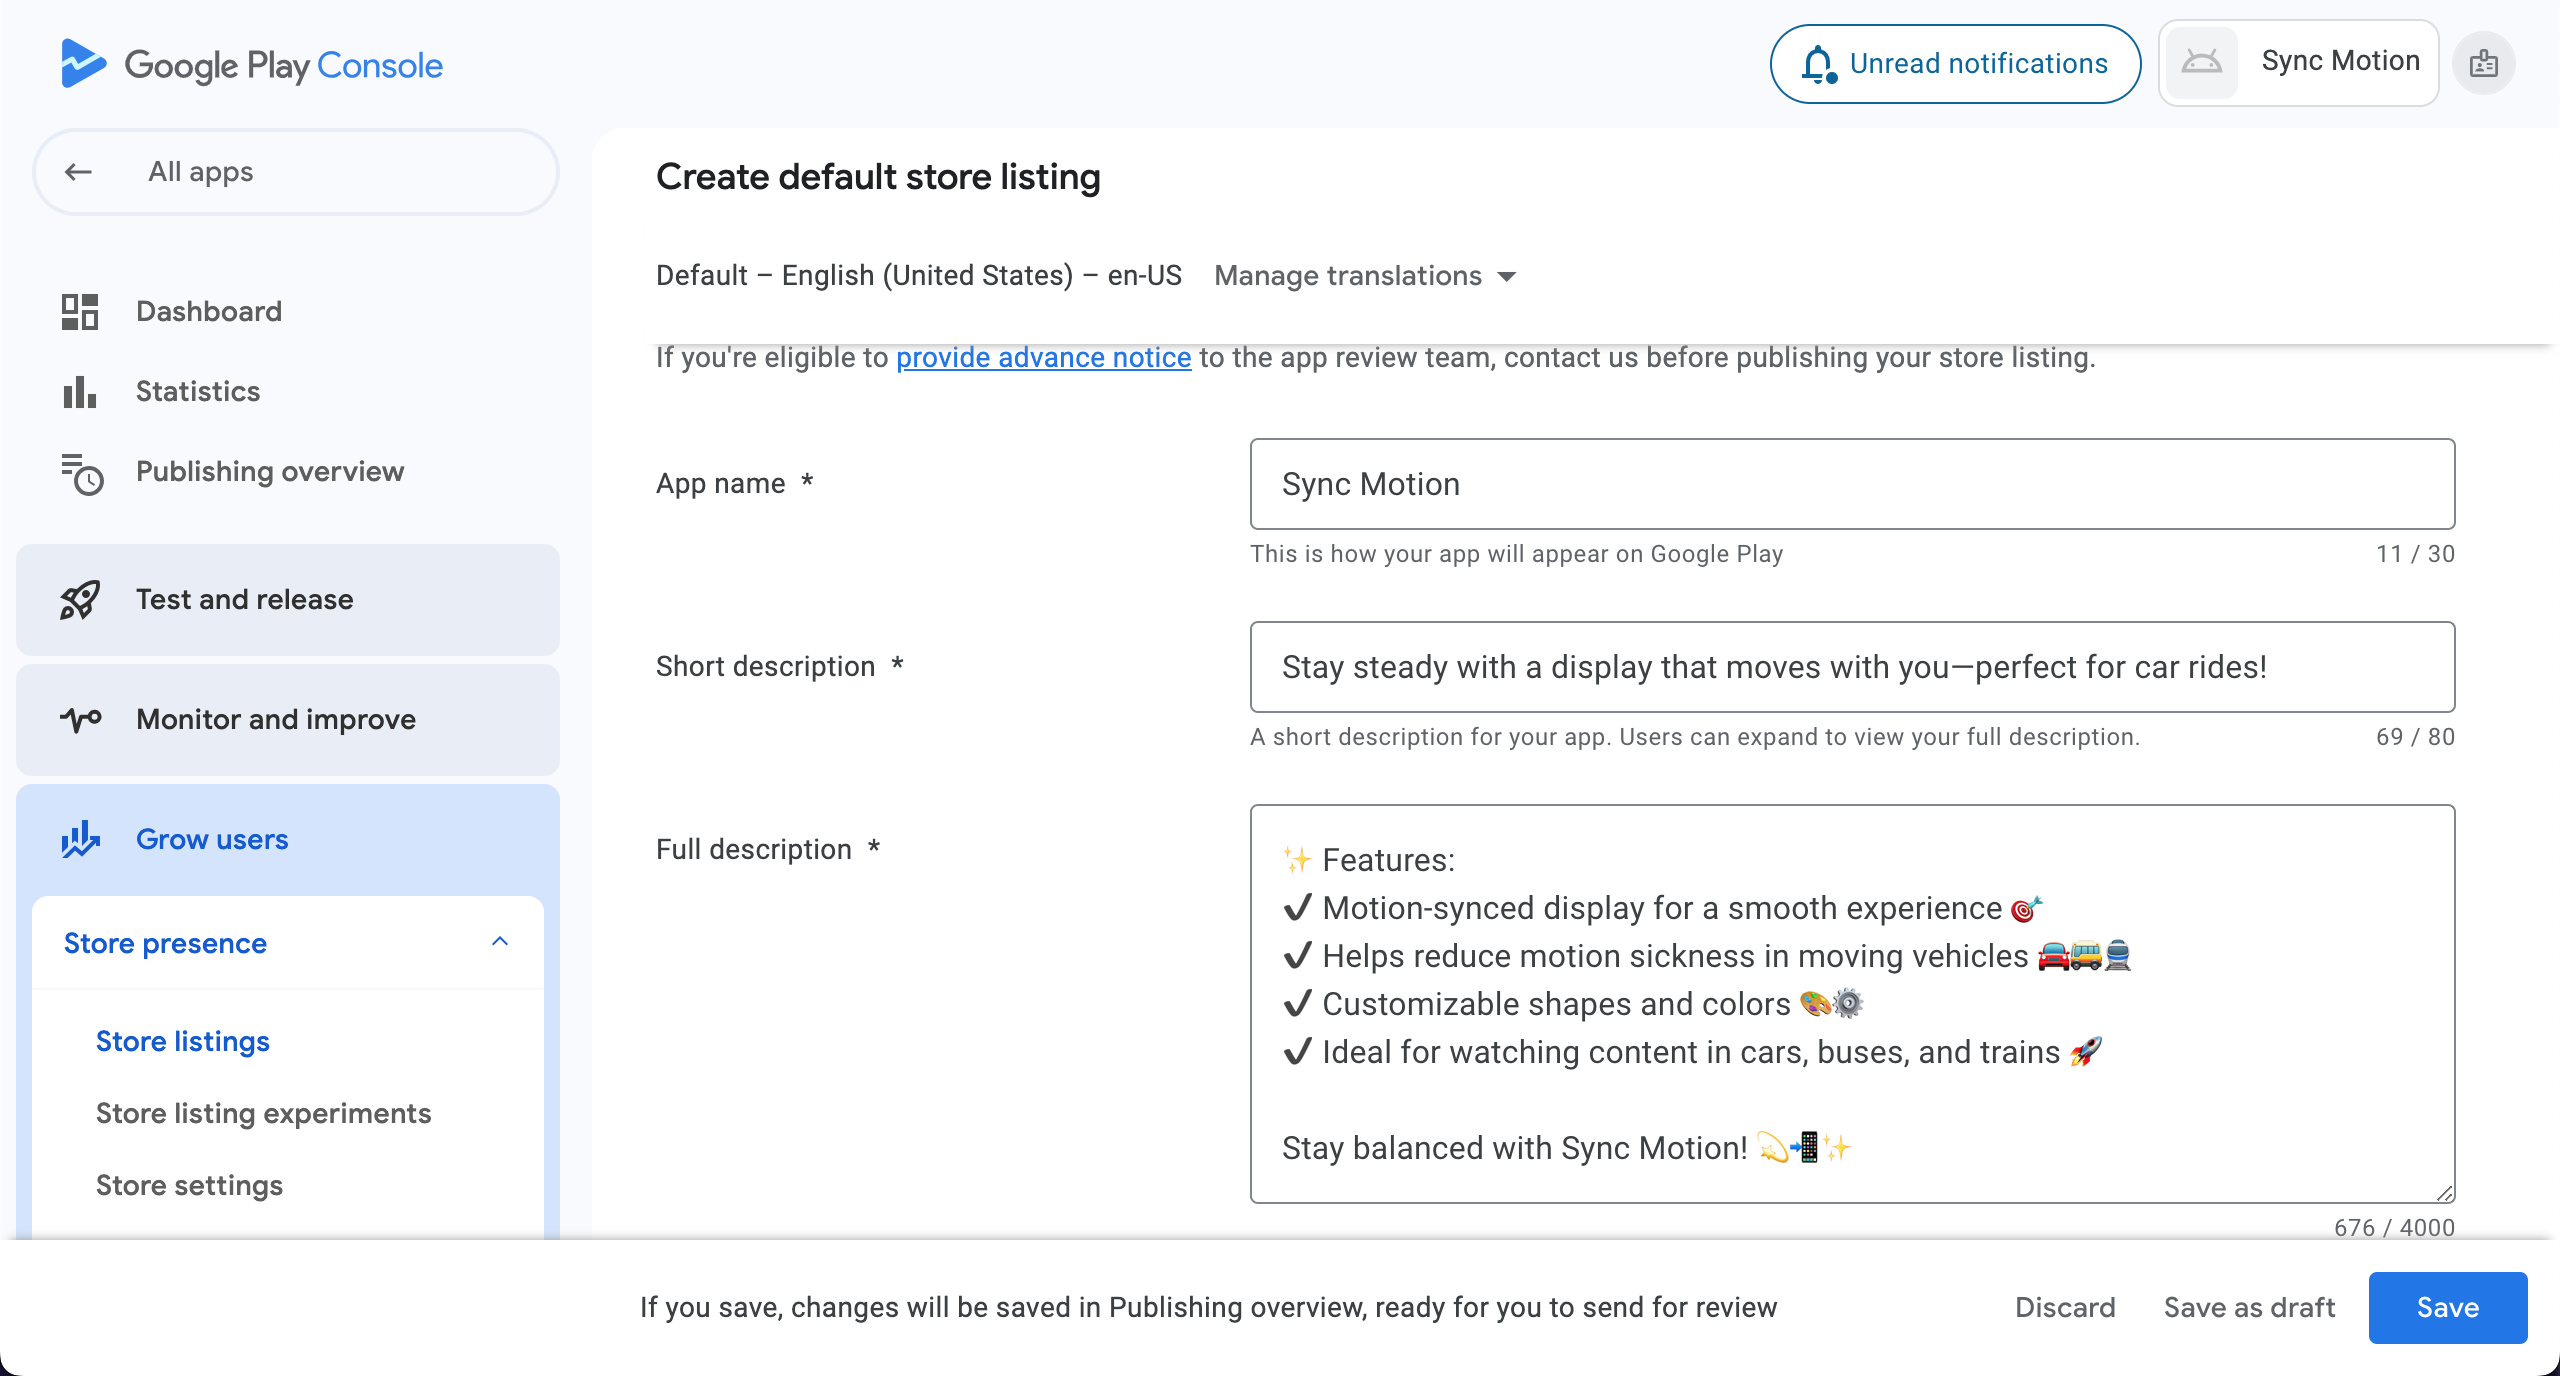The image size is (2560, 1376).
Task: Select Store listings in the sidebar
Action: [183, 1041]
